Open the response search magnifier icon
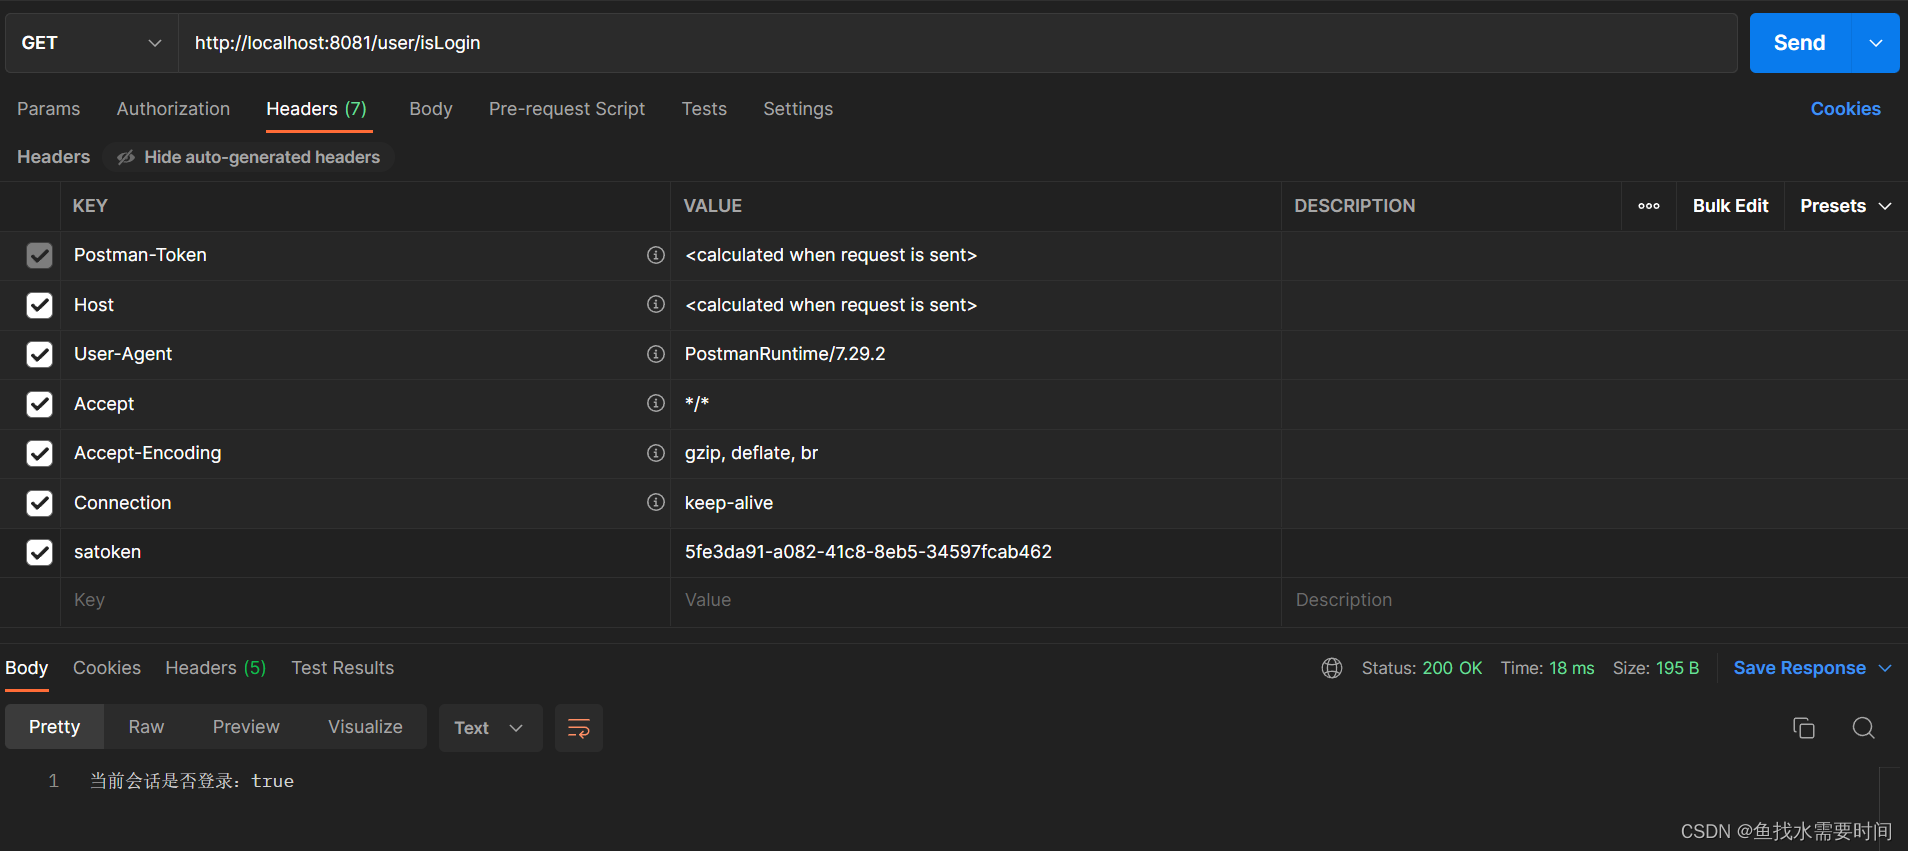The image size is (1908, 851). pos(1863,728)
